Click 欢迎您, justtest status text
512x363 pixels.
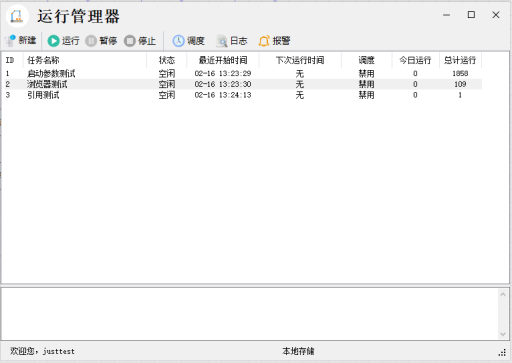(42, 351)
